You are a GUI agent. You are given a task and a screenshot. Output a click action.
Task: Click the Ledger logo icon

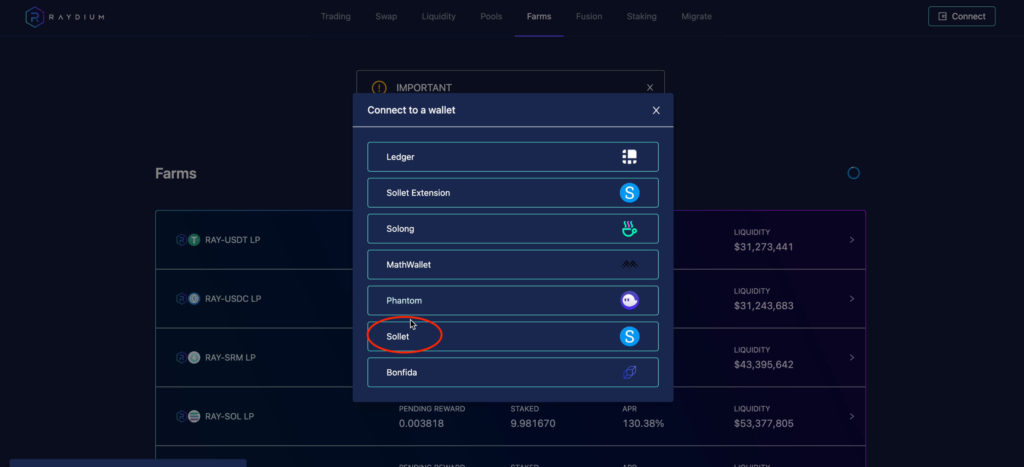tap(630, 157)
